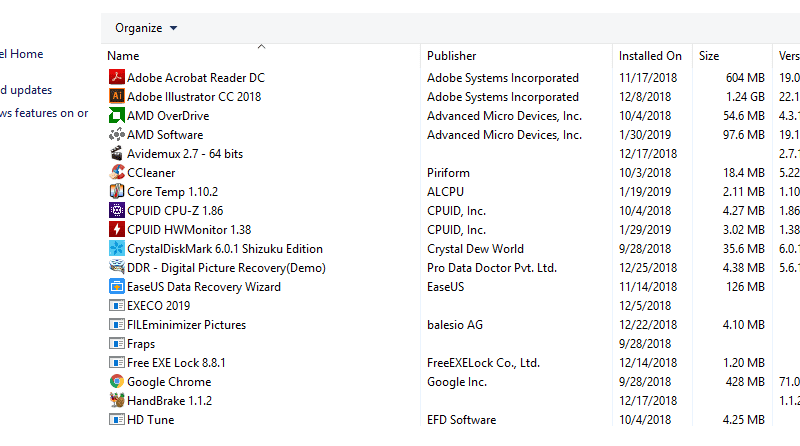Select the AMD OverDrive program name
This screenshot has width=800, height=446.
click(168, 116)
